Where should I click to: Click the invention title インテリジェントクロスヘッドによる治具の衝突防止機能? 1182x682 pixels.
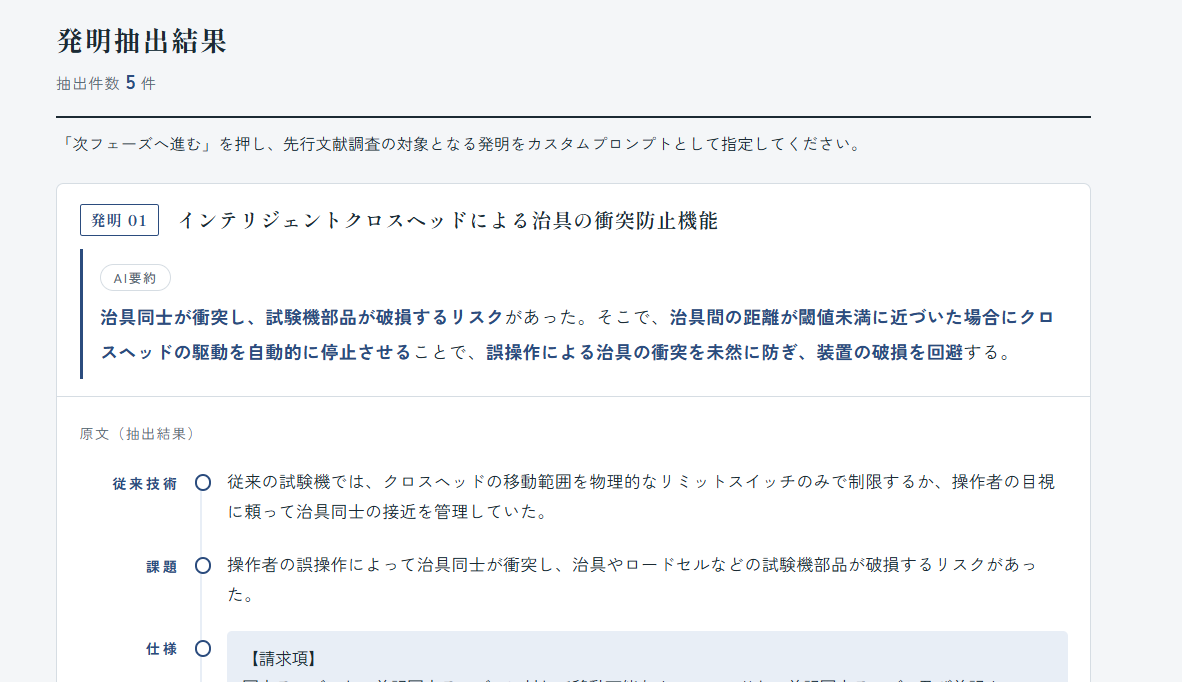448,220
